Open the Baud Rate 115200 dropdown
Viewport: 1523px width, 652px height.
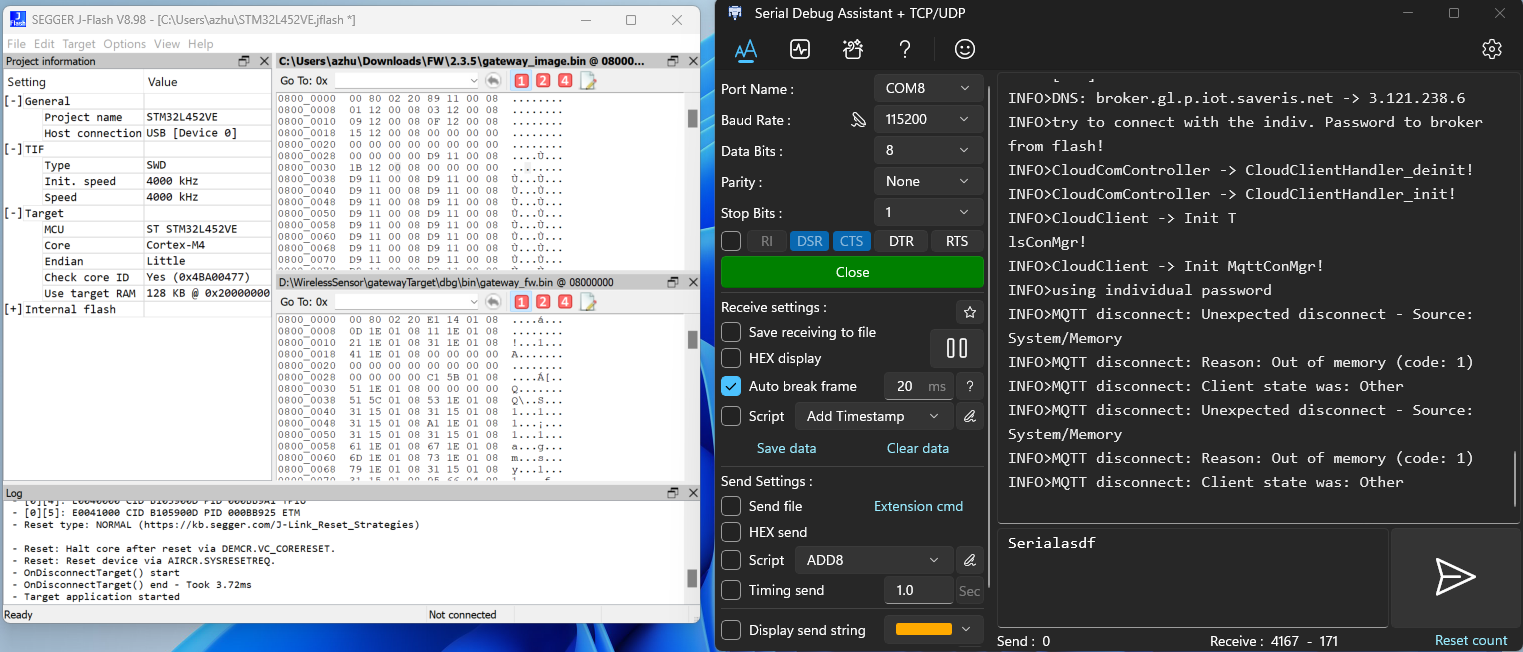click(x=928, y=119)
